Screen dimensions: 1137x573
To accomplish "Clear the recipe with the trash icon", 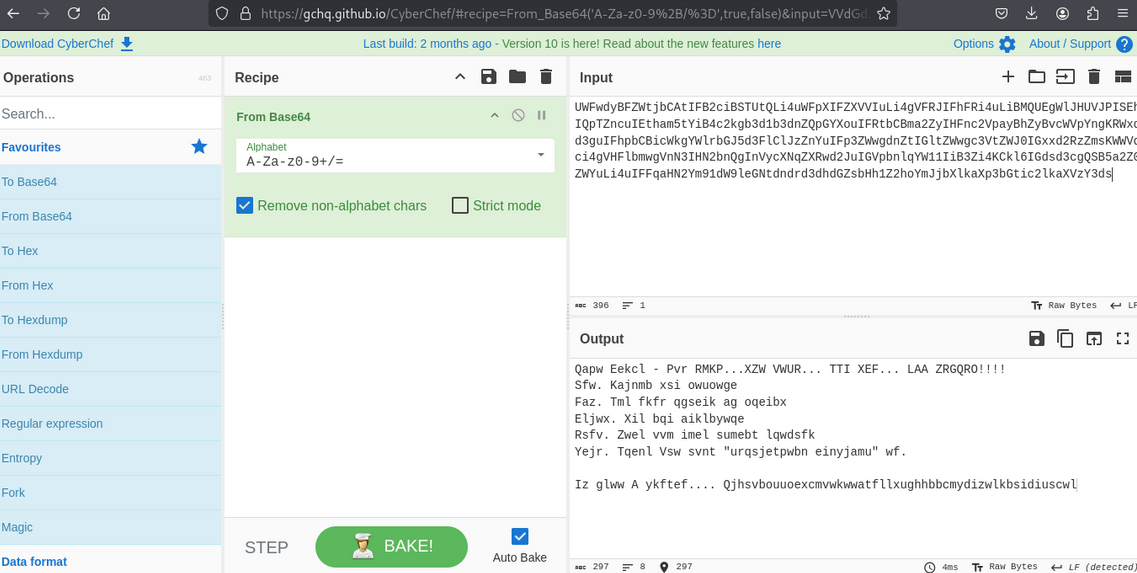I will coord(546,77).
